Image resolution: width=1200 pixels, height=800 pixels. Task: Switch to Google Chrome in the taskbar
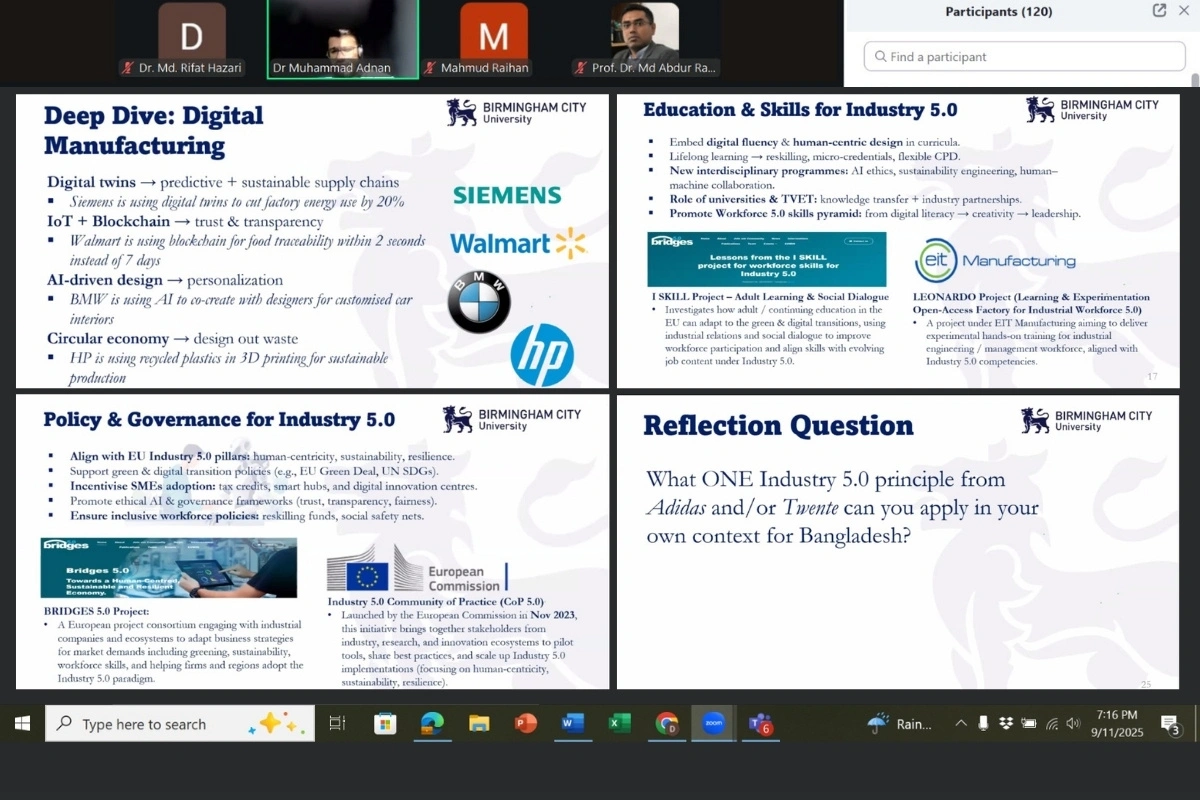click(667, 723)
